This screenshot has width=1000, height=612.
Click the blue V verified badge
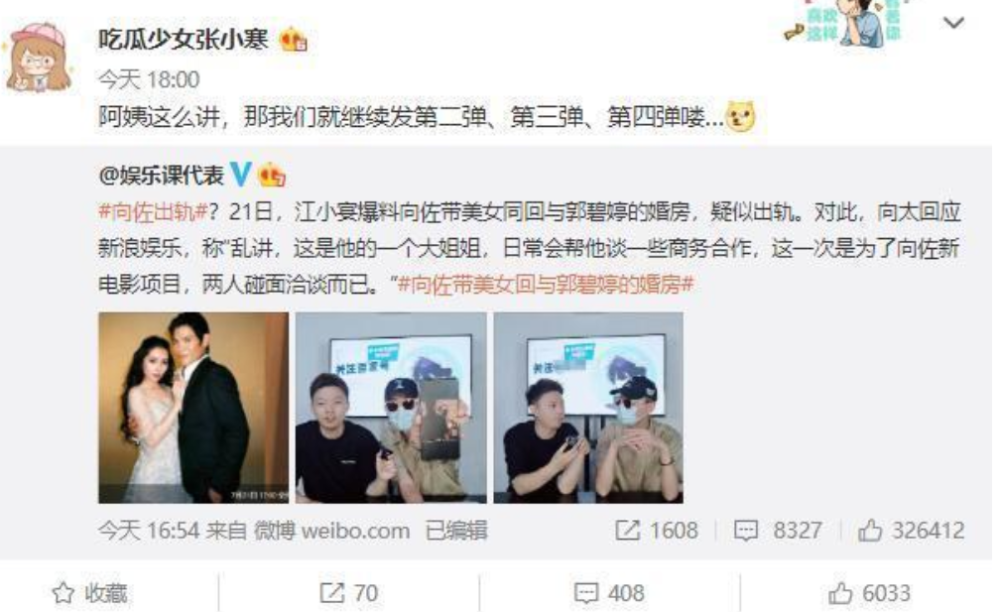[240, 174]
